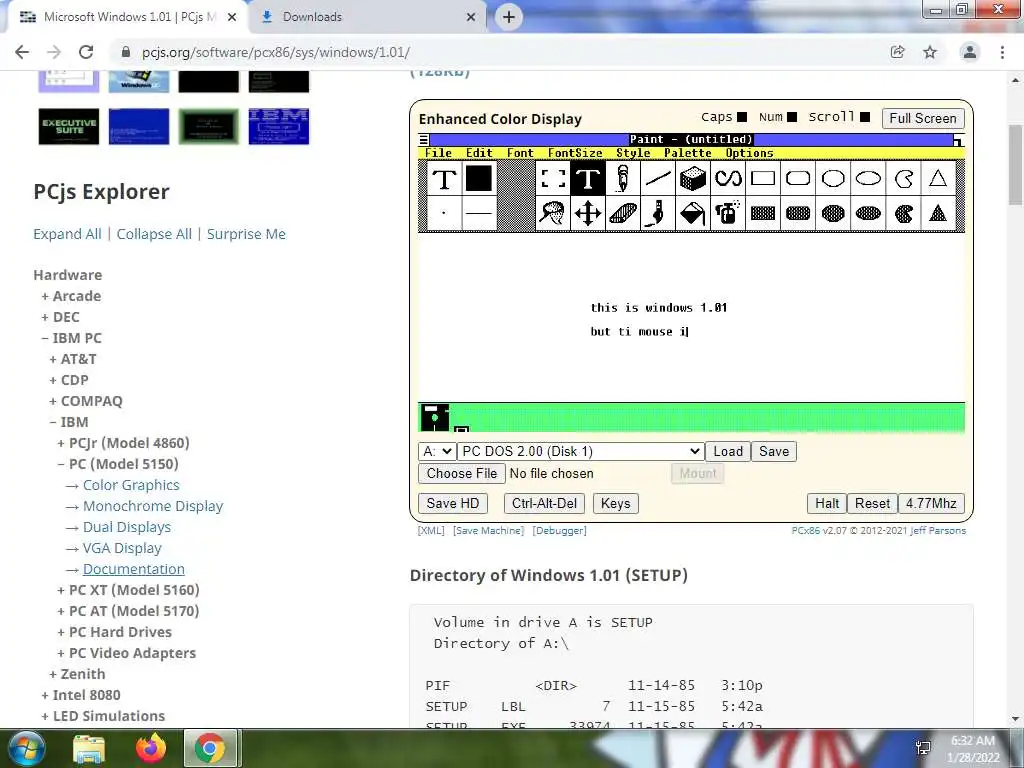Open the Surprise Me link
This screenshot has height=768, width=1024.
tap(246, 234)
